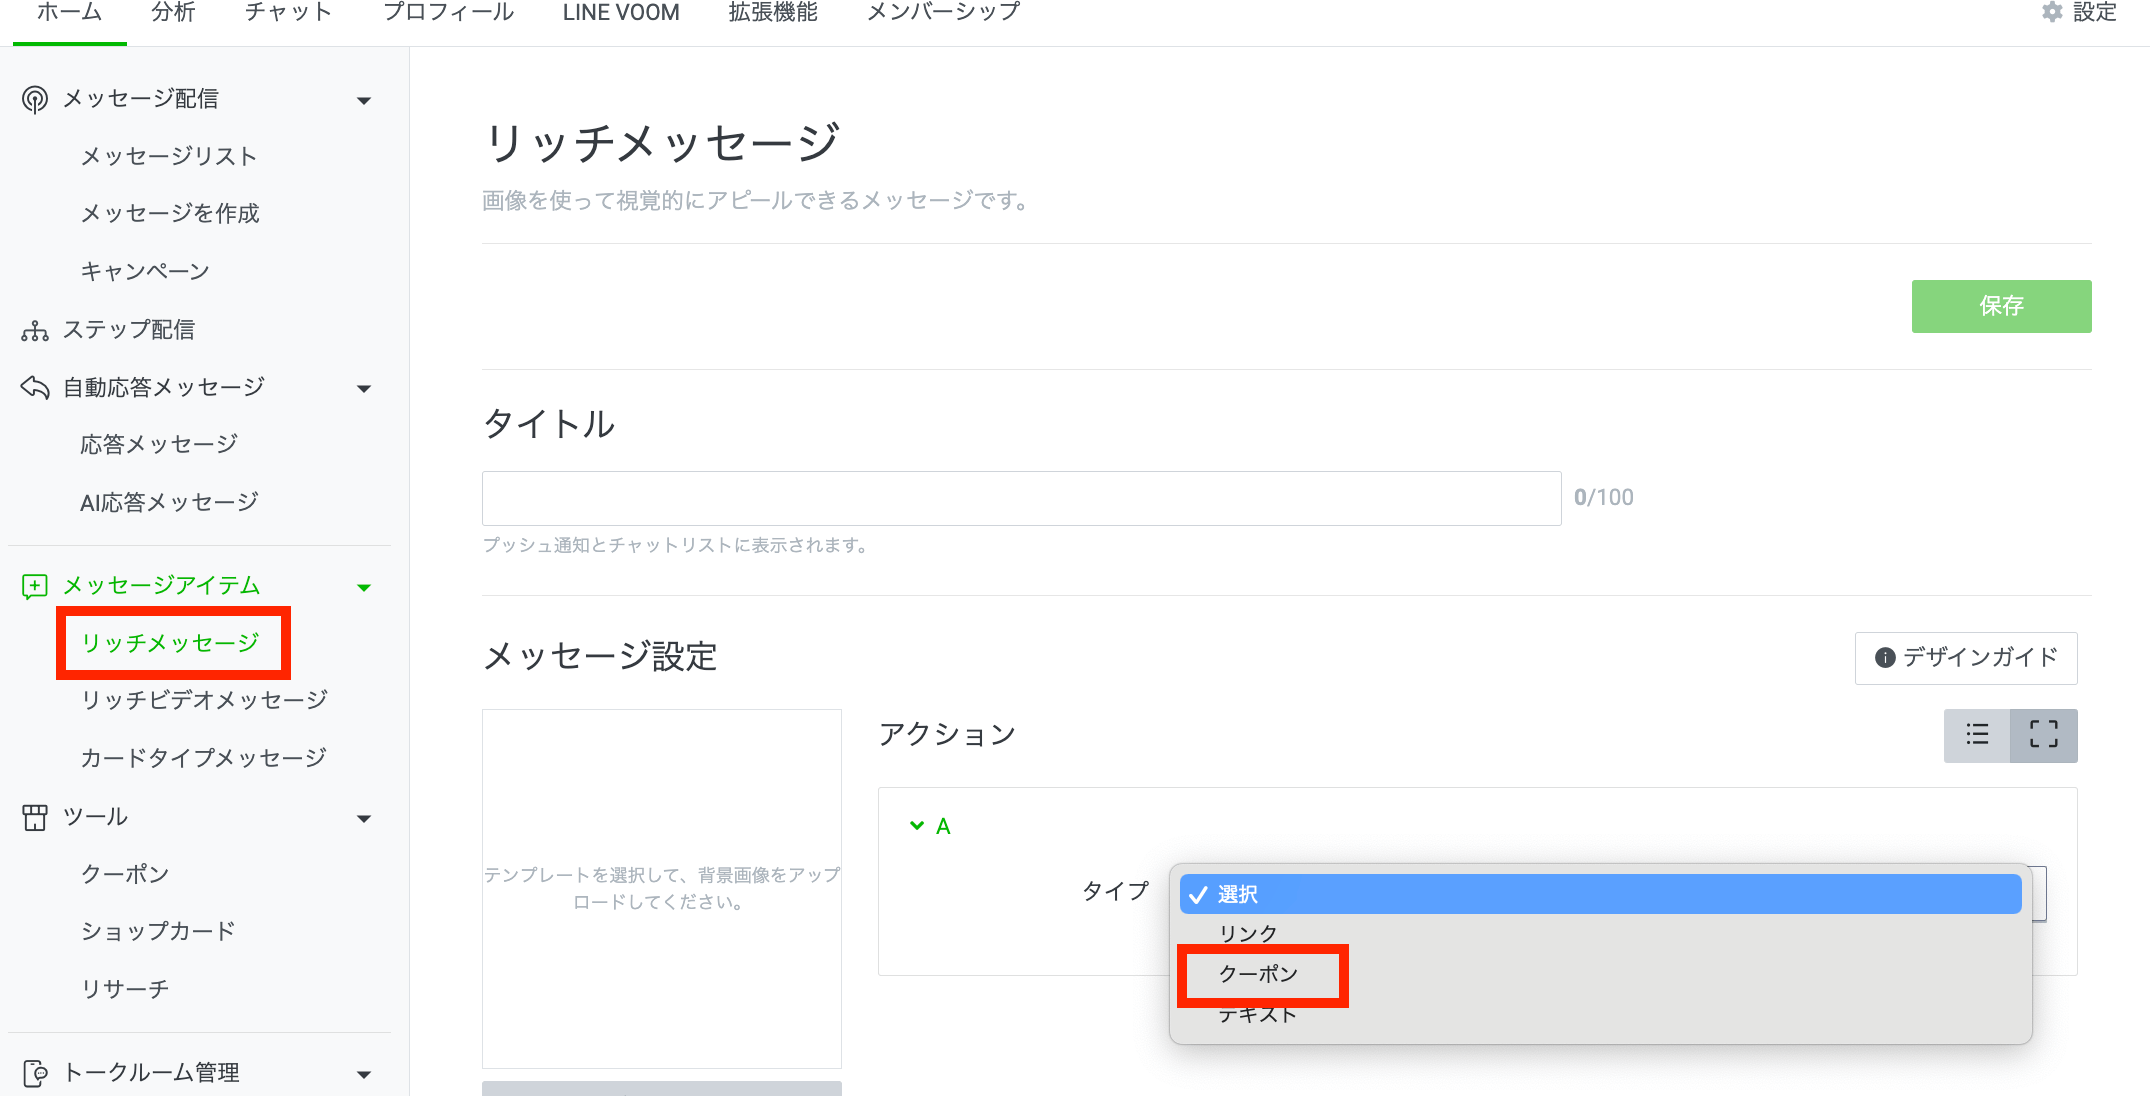Choose Link option in type dropdown

[1248, 933]
